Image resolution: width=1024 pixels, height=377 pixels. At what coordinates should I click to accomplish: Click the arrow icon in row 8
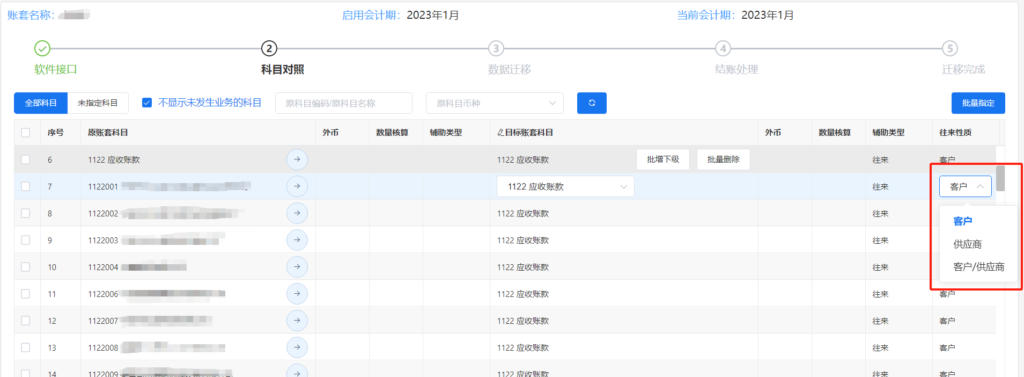coord(297,213)
